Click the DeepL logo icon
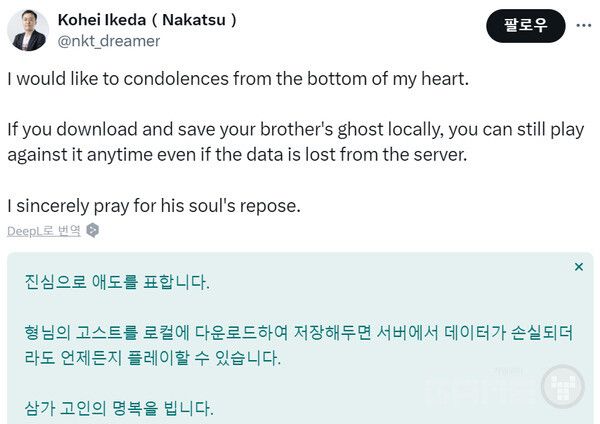 pyautogui.click(x=93, y=231)
